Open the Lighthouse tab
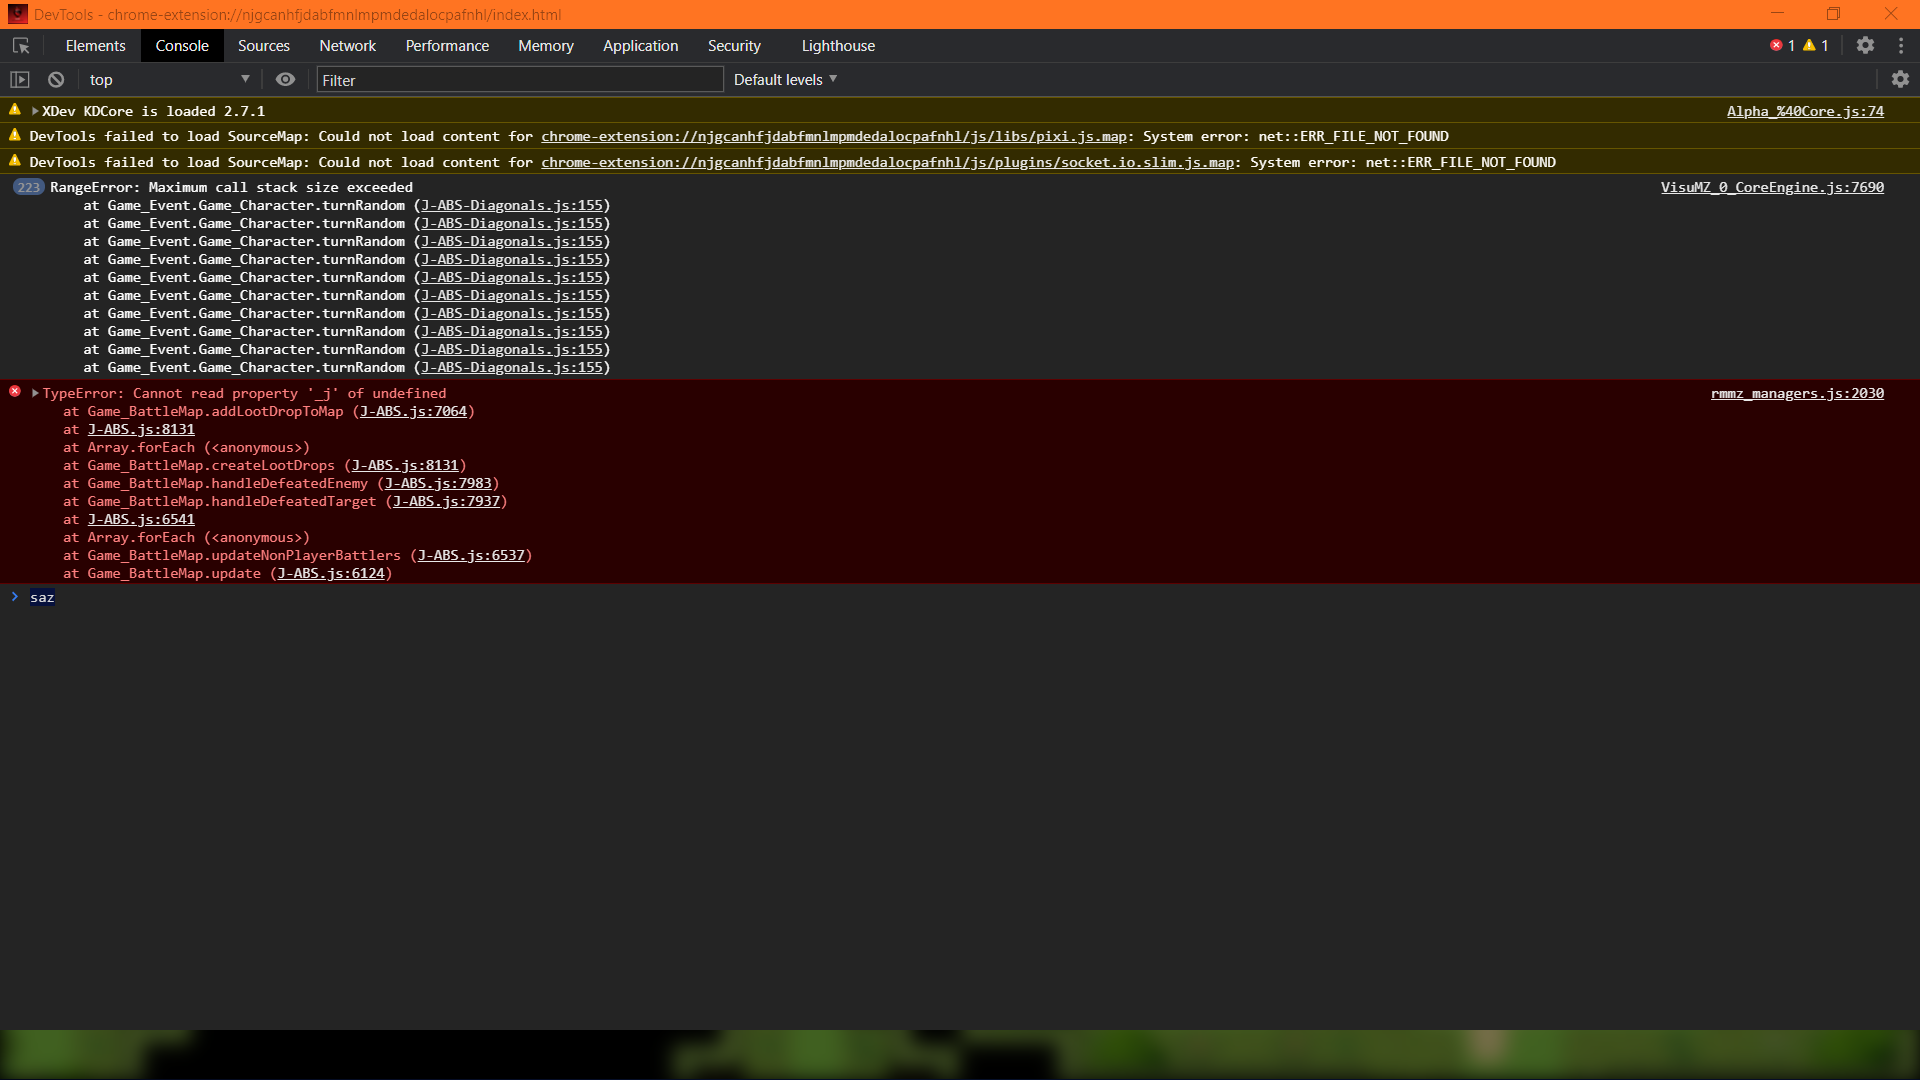The image size is (1920, 1080). [838, 46]
